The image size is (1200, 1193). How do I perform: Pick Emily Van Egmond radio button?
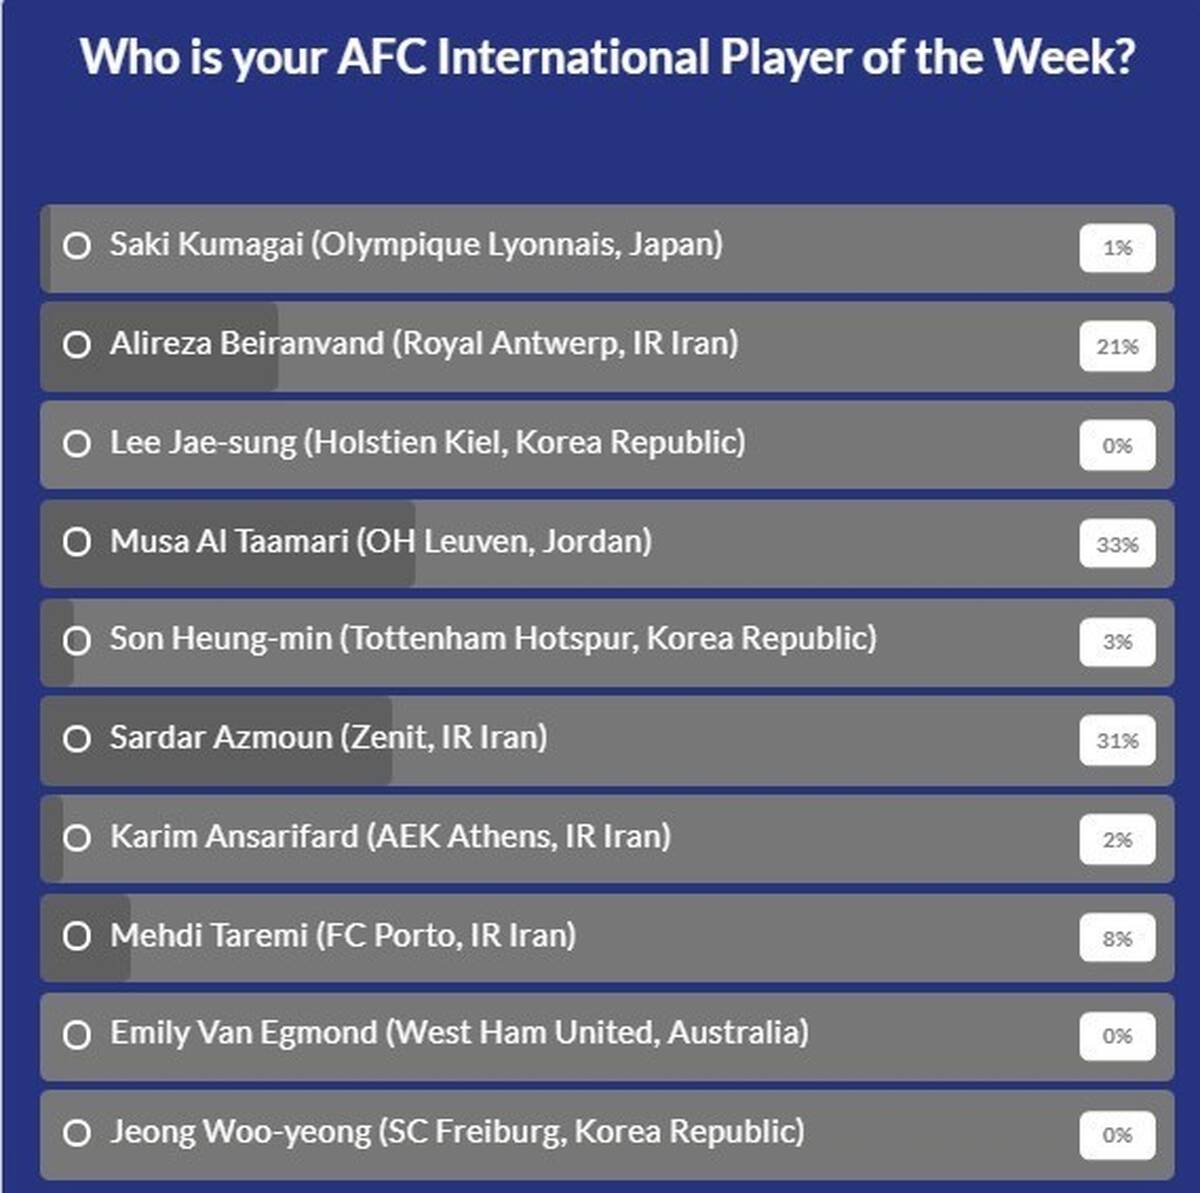77,1034
